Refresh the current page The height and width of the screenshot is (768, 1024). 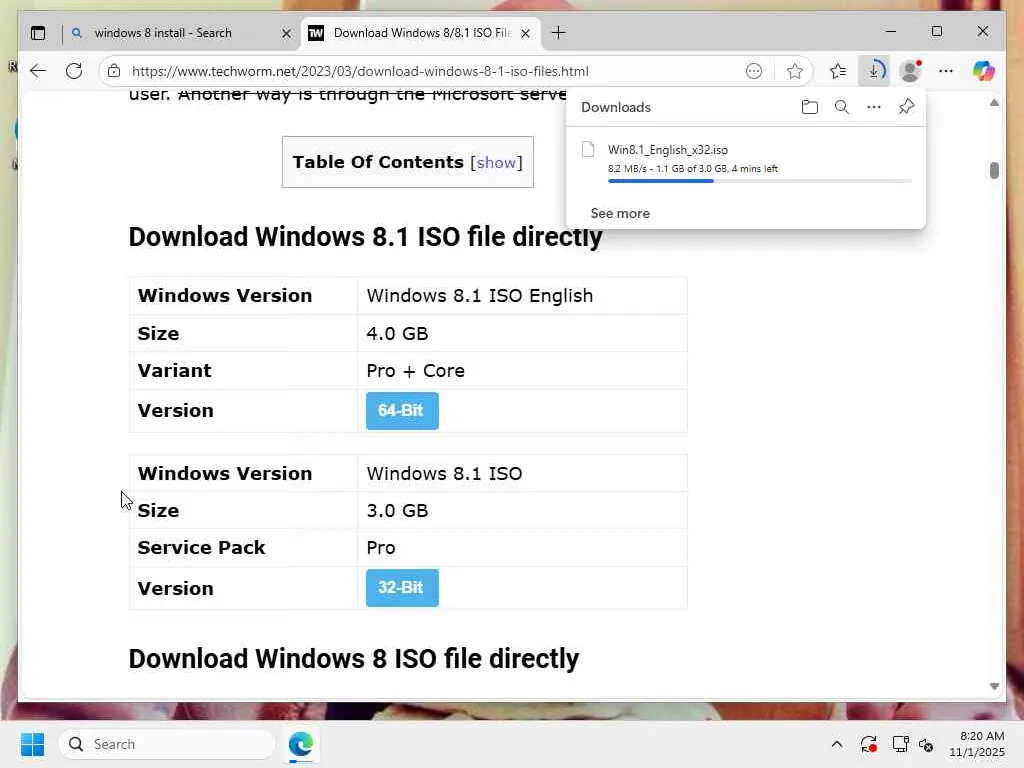[74, 71]
